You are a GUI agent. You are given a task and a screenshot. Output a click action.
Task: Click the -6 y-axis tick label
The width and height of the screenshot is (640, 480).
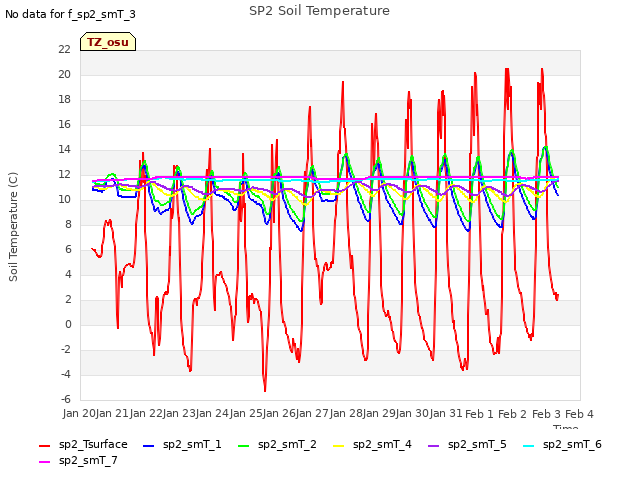pyautogui.click(x=66, y=399)
